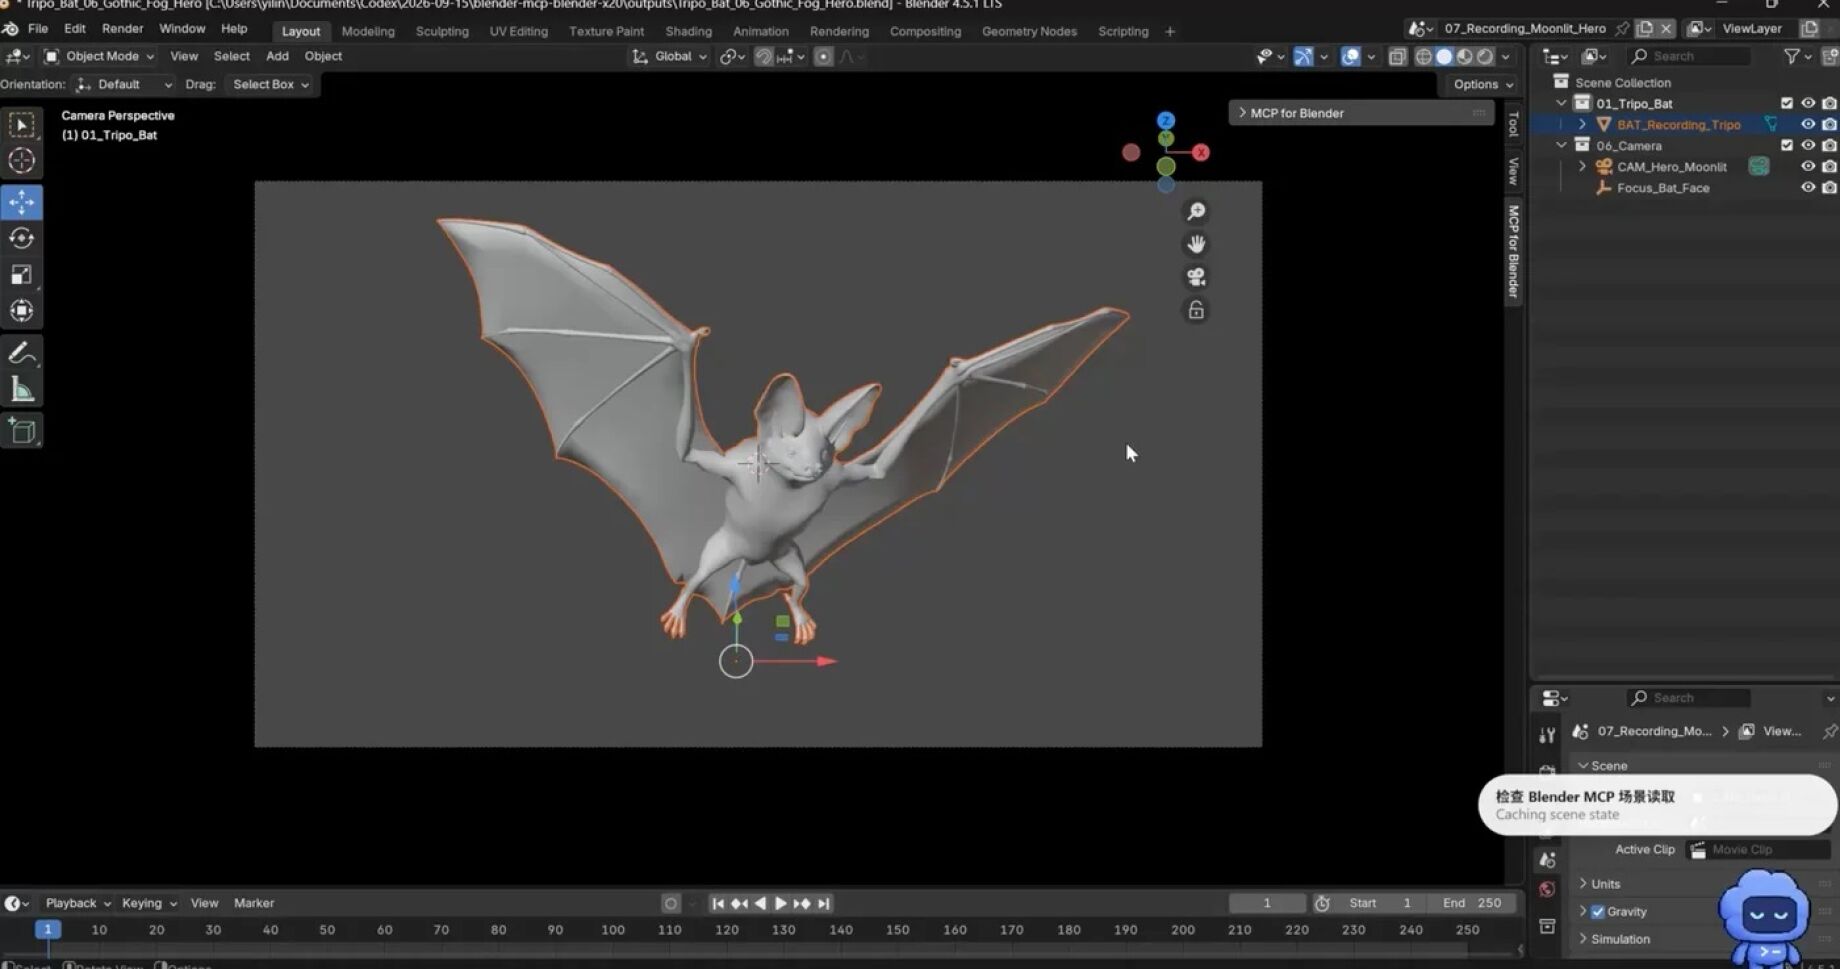The image size is (1840, 969).
Task: Open the Select Box drag dropdown
Action: (270, 84)
